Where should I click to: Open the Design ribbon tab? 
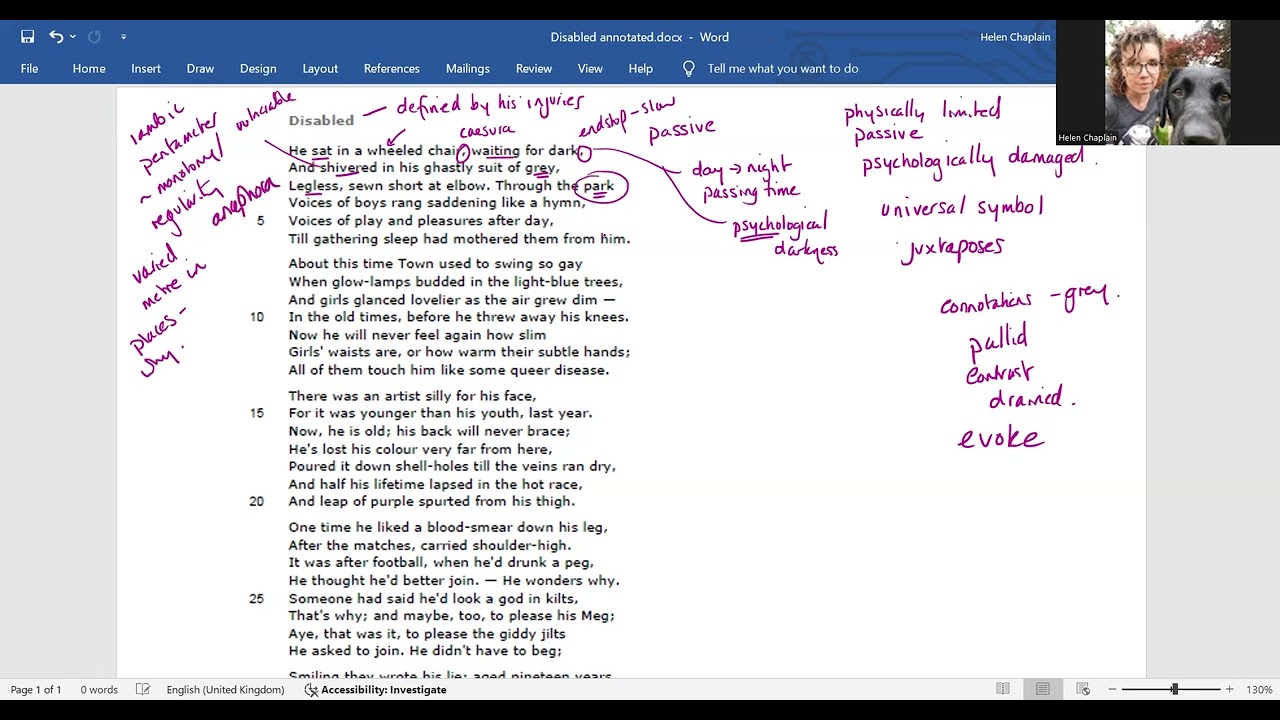(x=258, y=69)
